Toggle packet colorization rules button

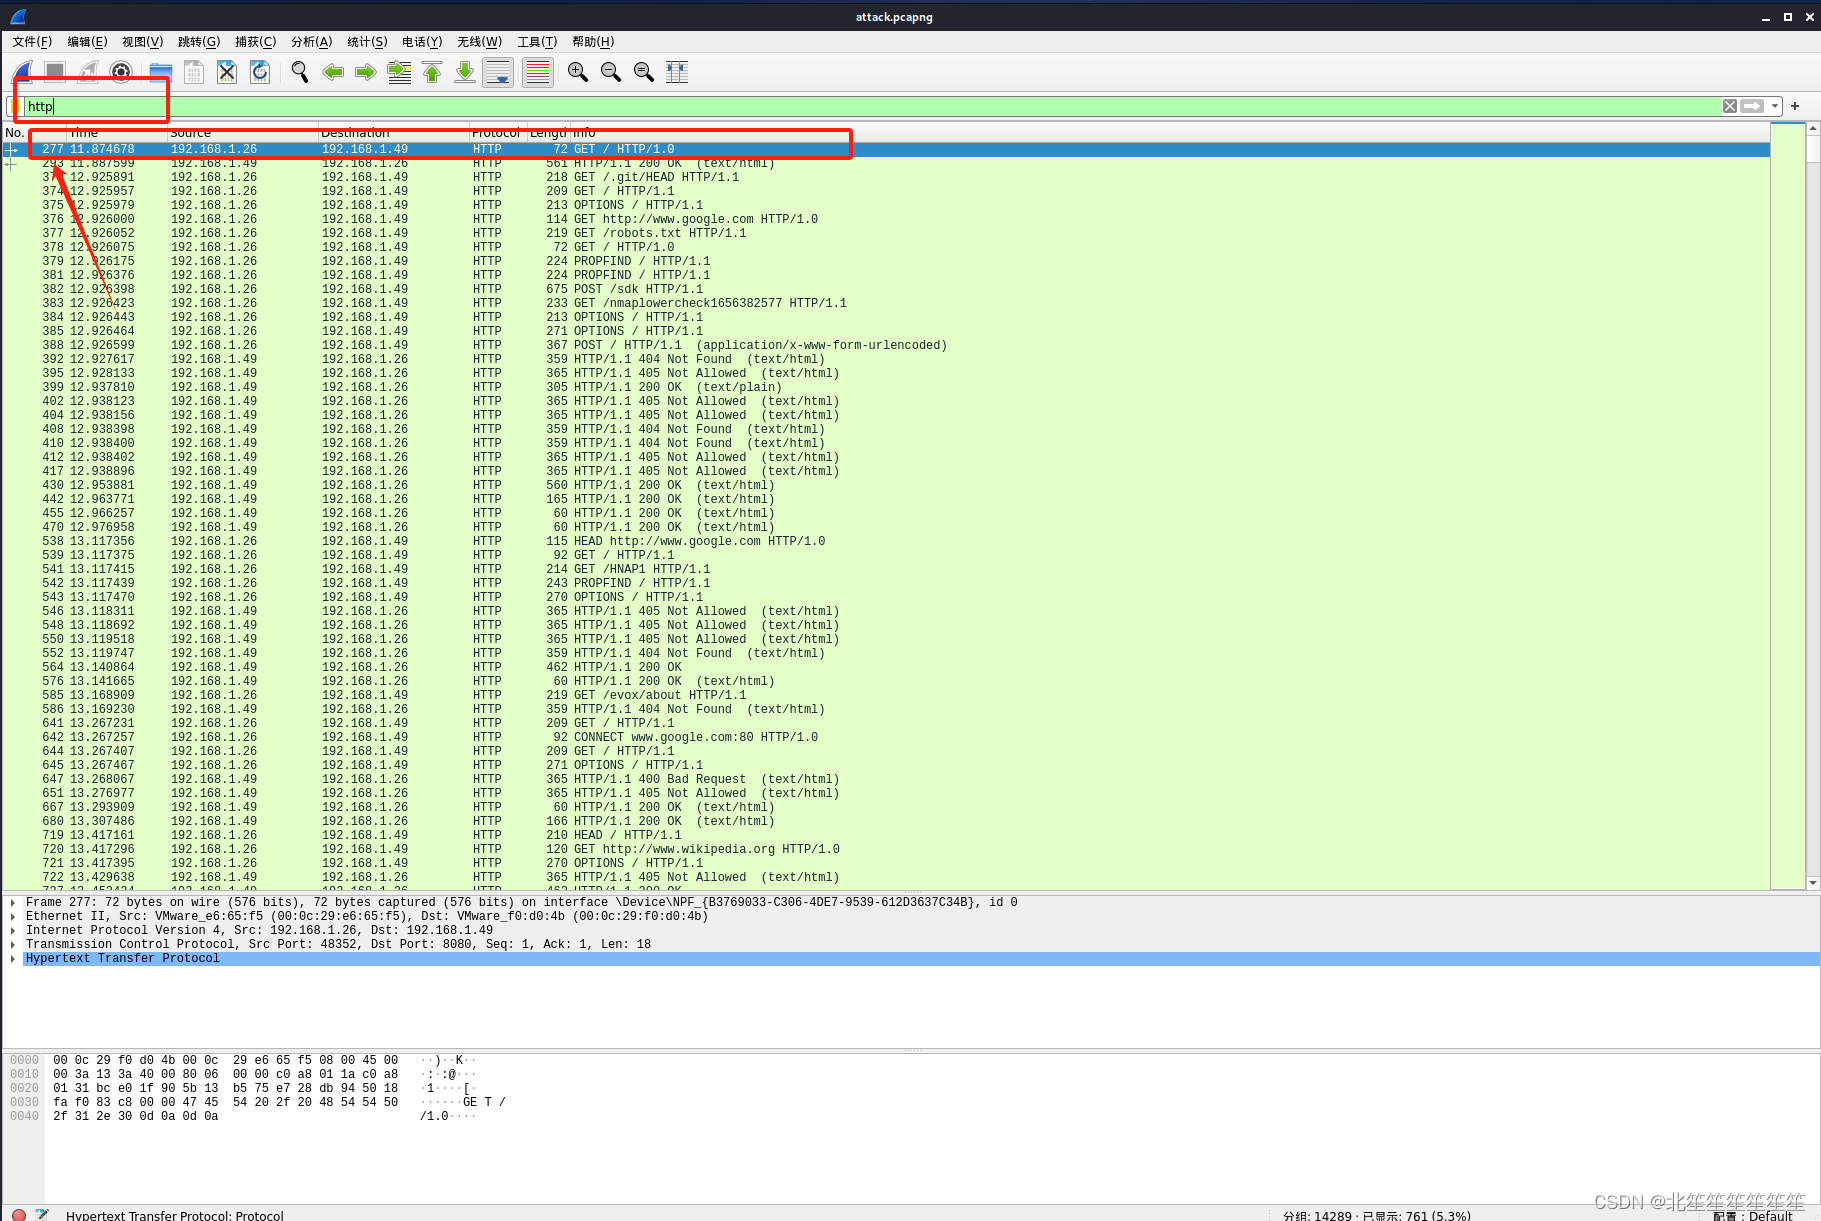coord(538,72)
